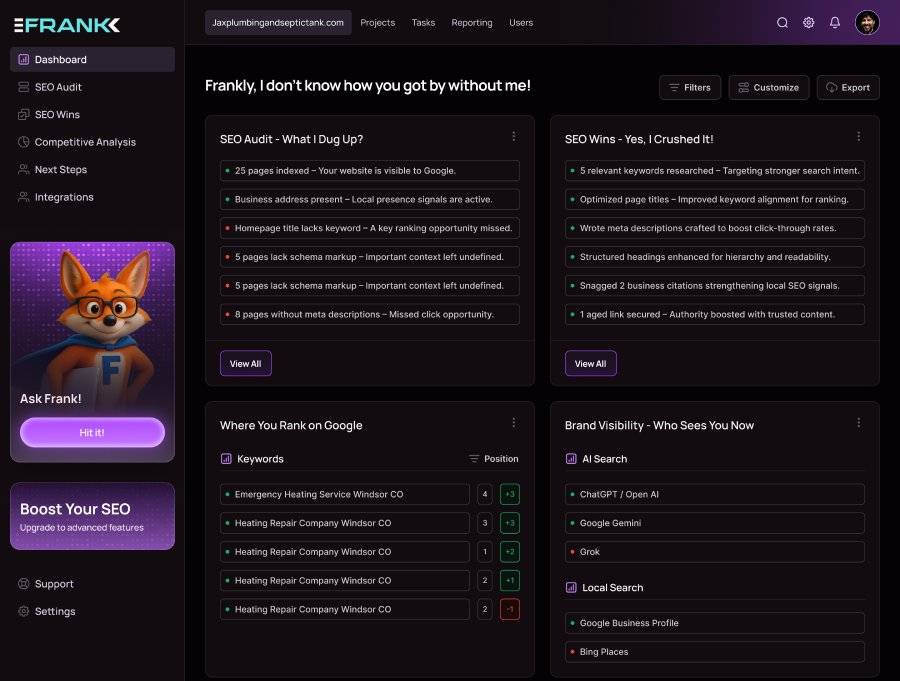Select the ChatGPT / Open AI row
900x681 pixels.
point(714,494)
